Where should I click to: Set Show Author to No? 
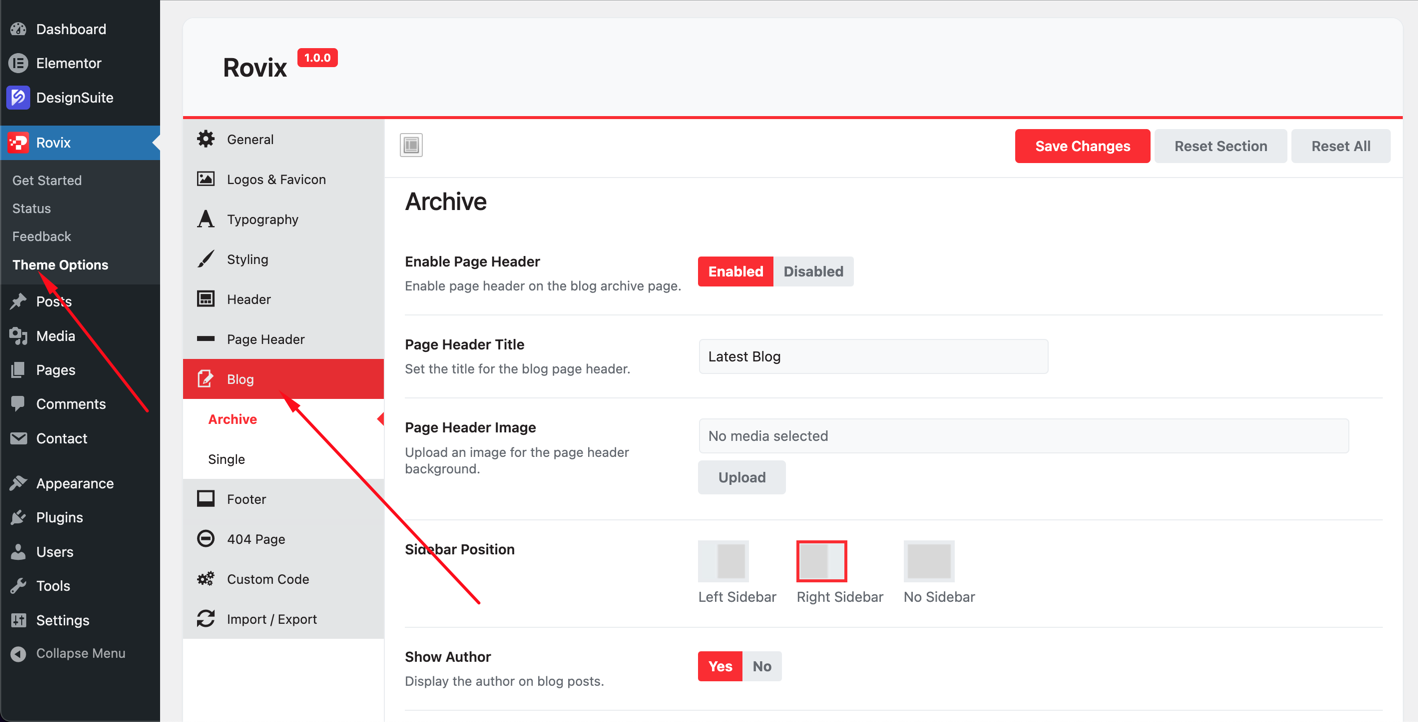tap(762, 666)
